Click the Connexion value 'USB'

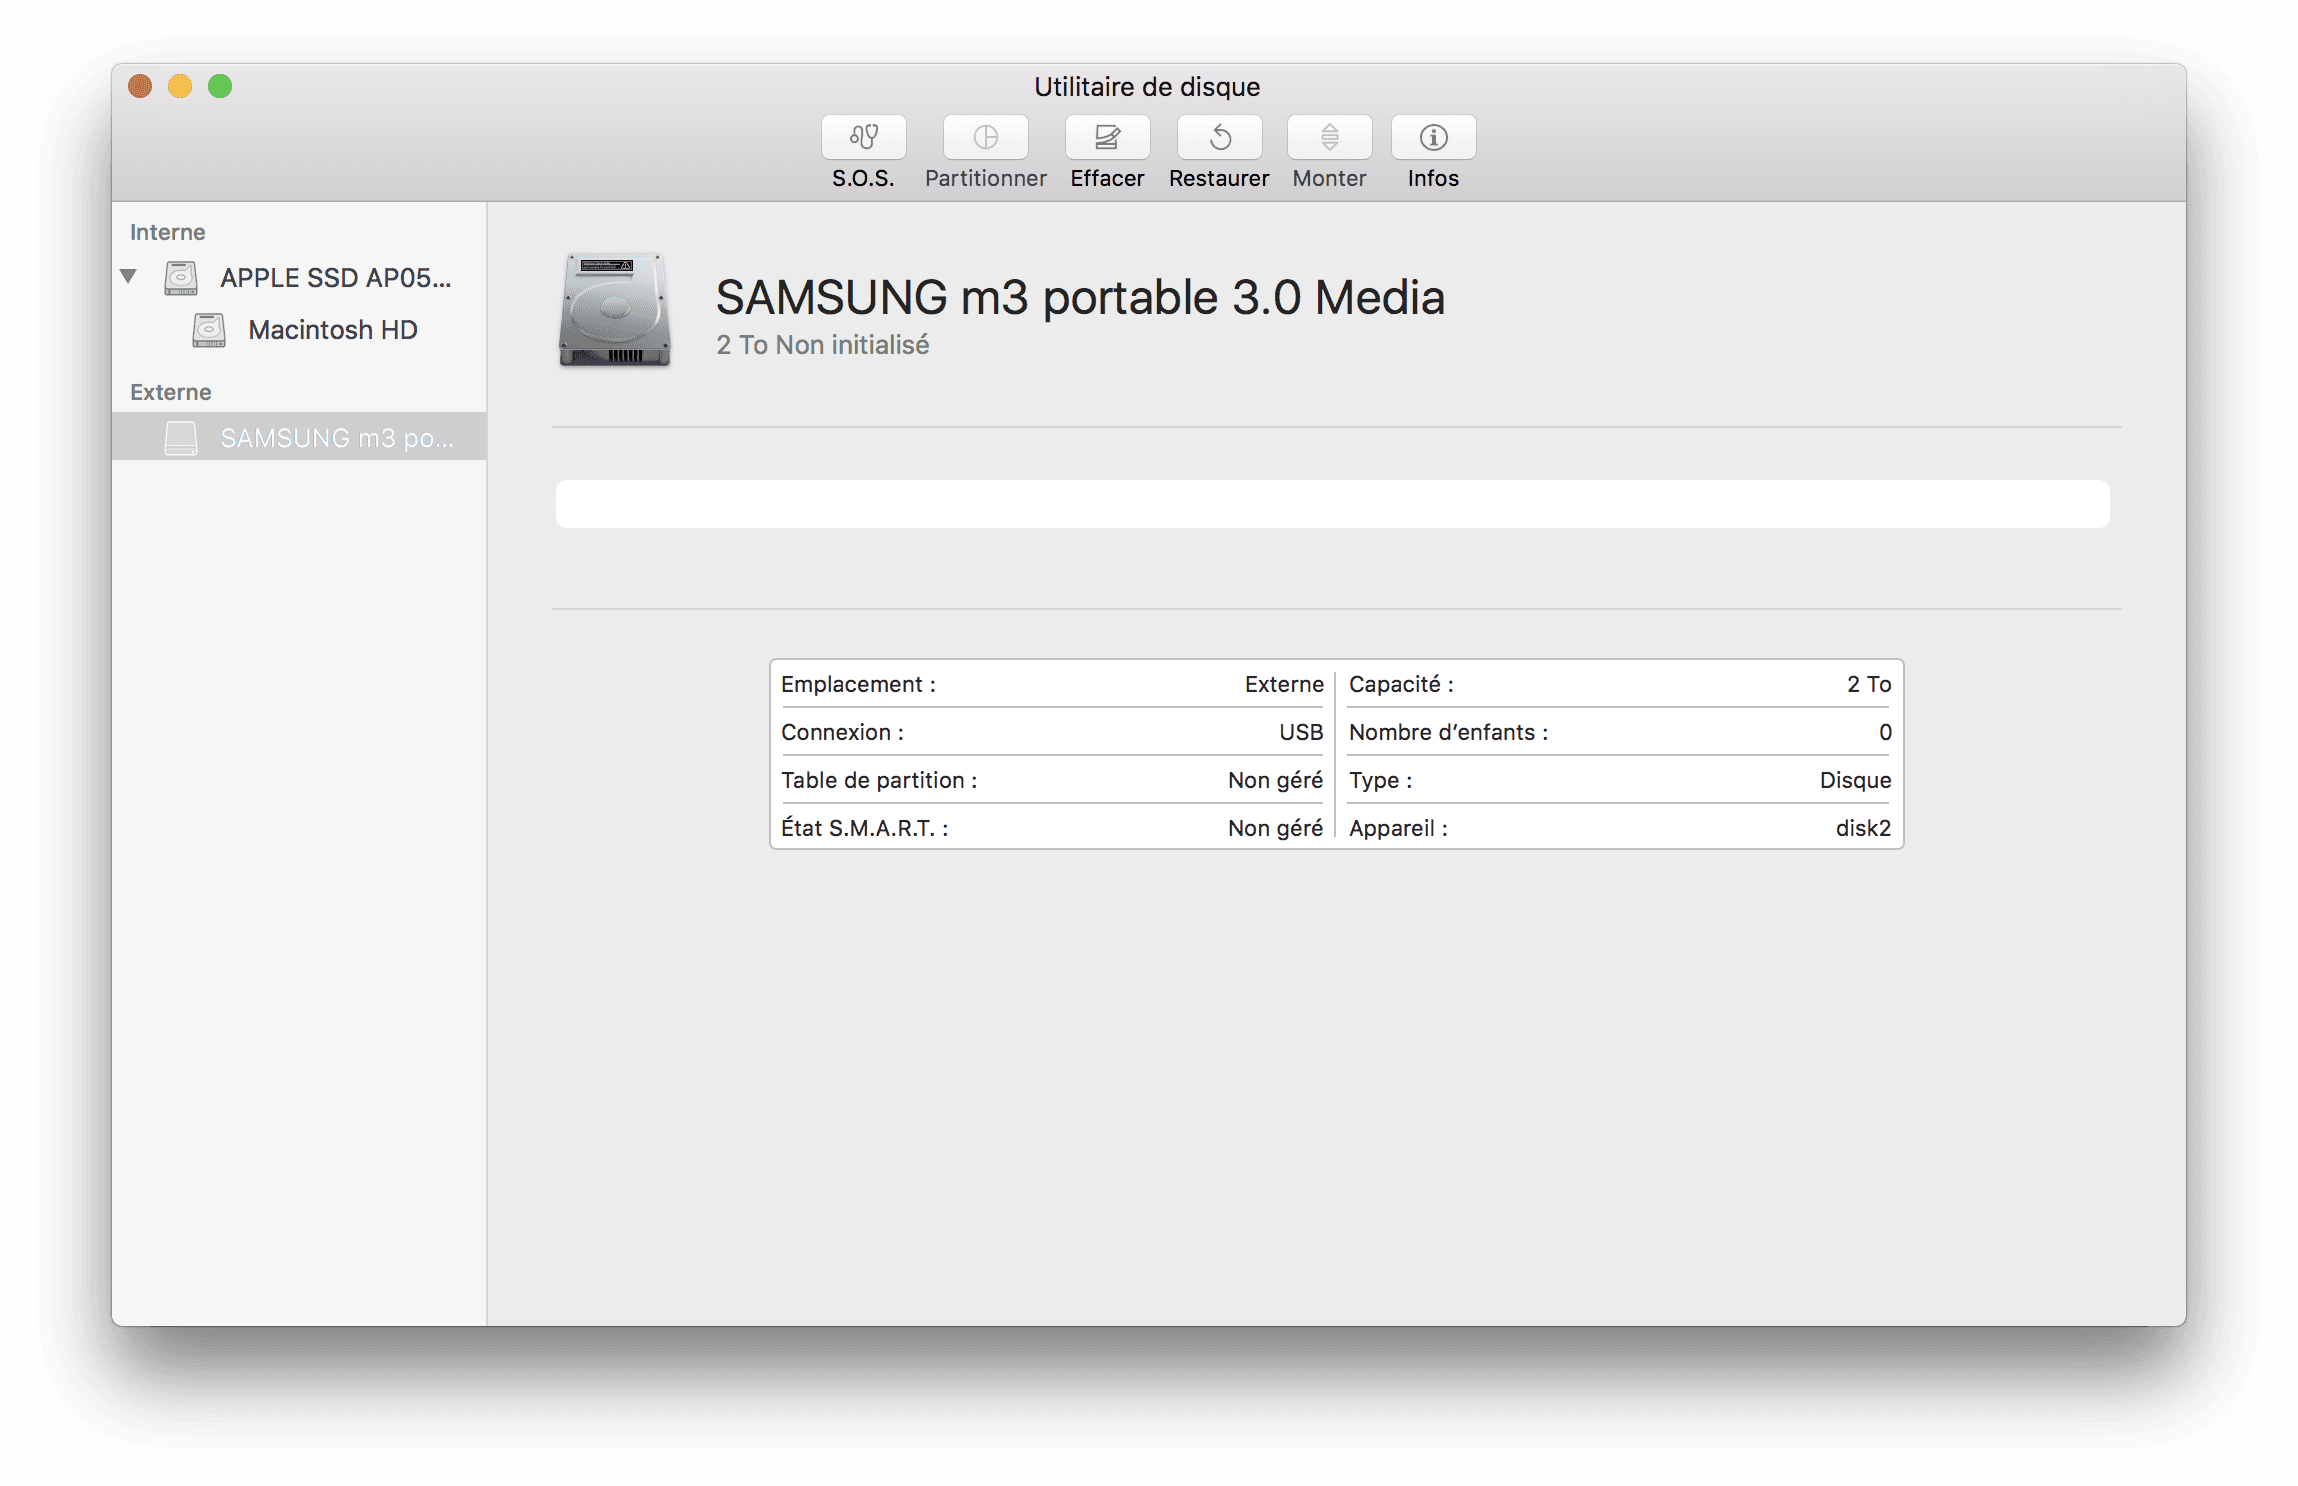1301,732
